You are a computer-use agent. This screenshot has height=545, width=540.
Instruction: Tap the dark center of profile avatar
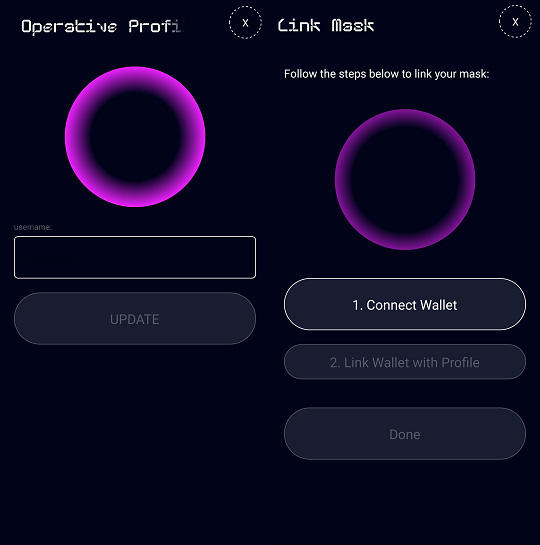135,137
